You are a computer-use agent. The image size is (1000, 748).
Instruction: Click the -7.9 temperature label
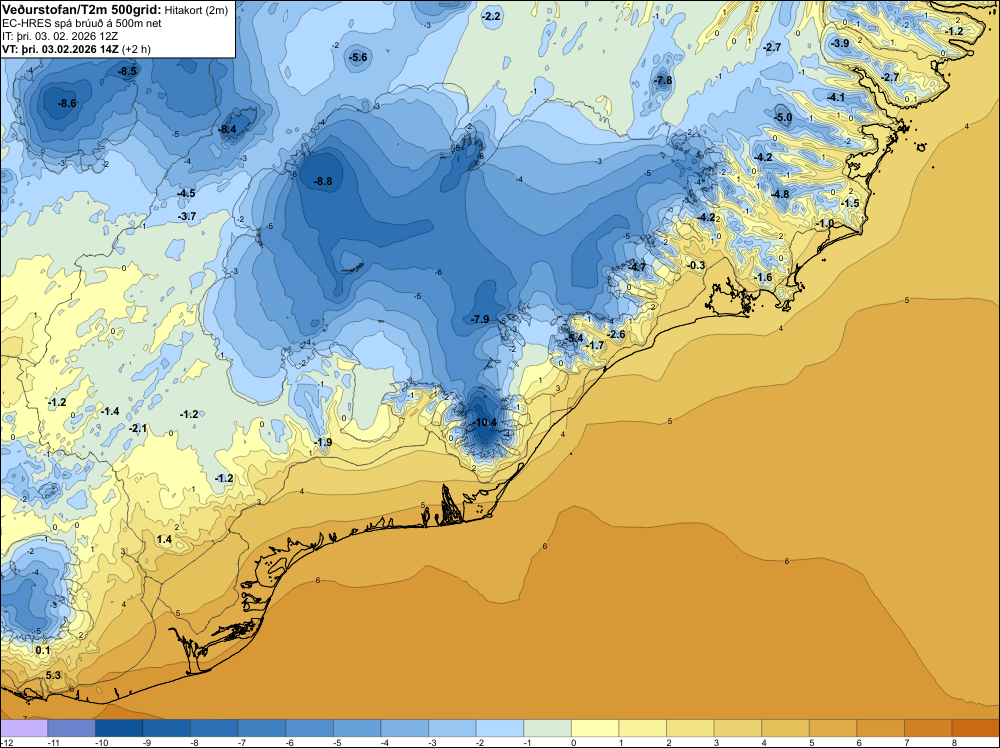point(480,319)
